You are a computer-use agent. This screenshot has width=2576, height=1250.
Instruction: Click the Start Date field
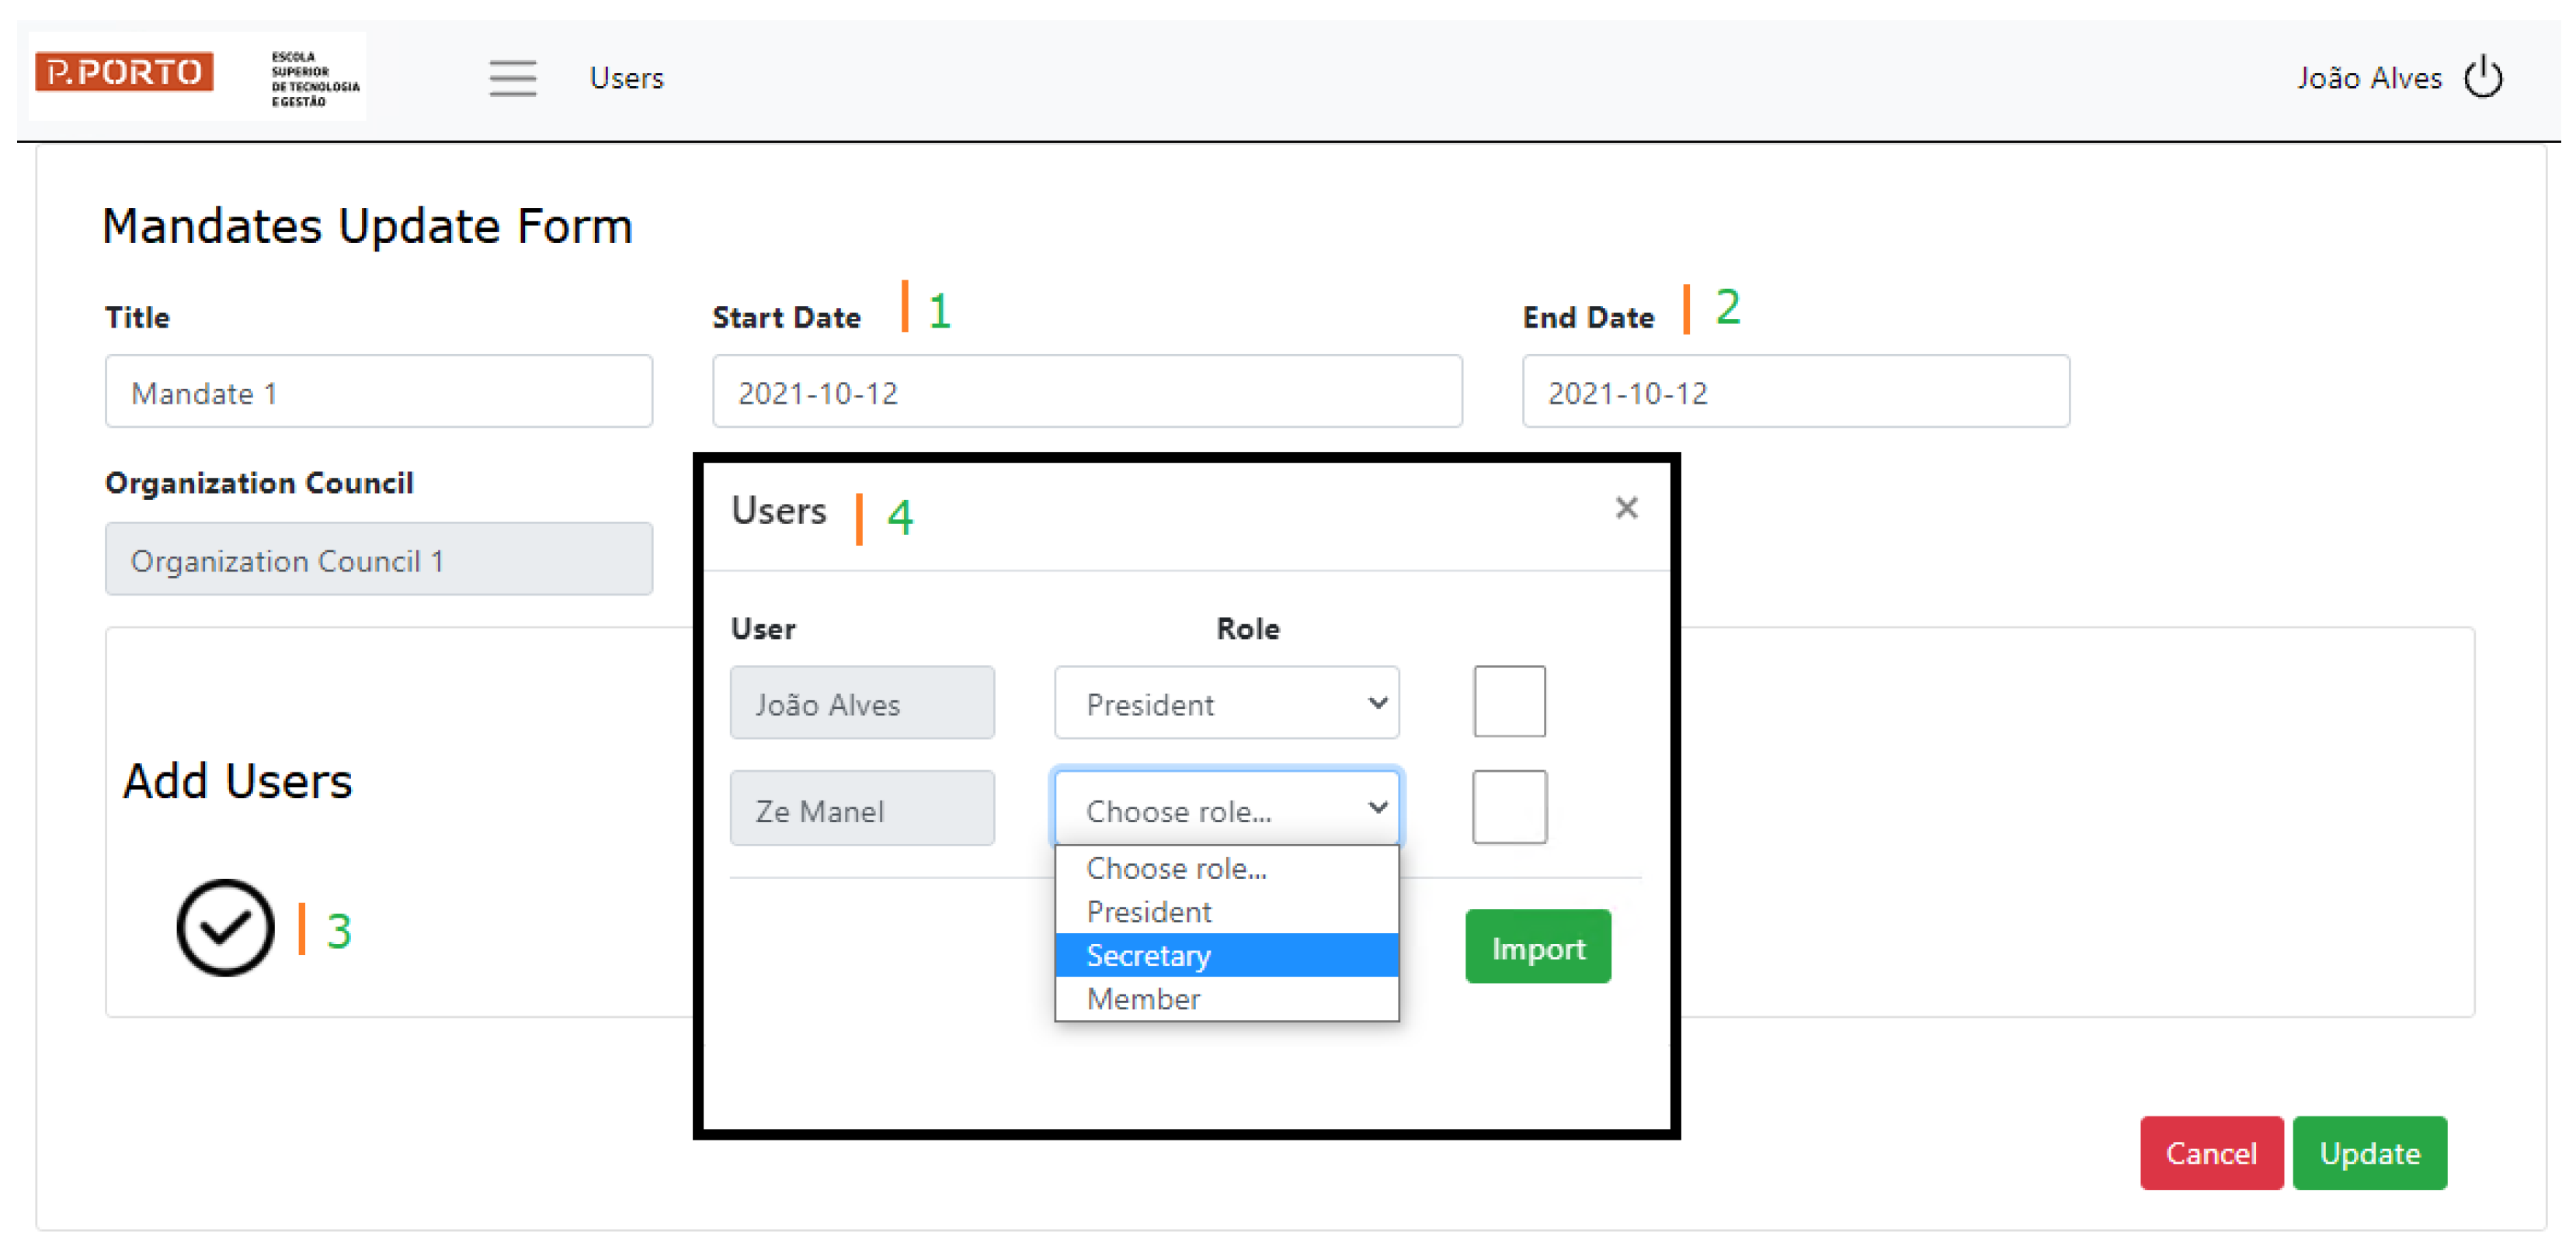1086,392
